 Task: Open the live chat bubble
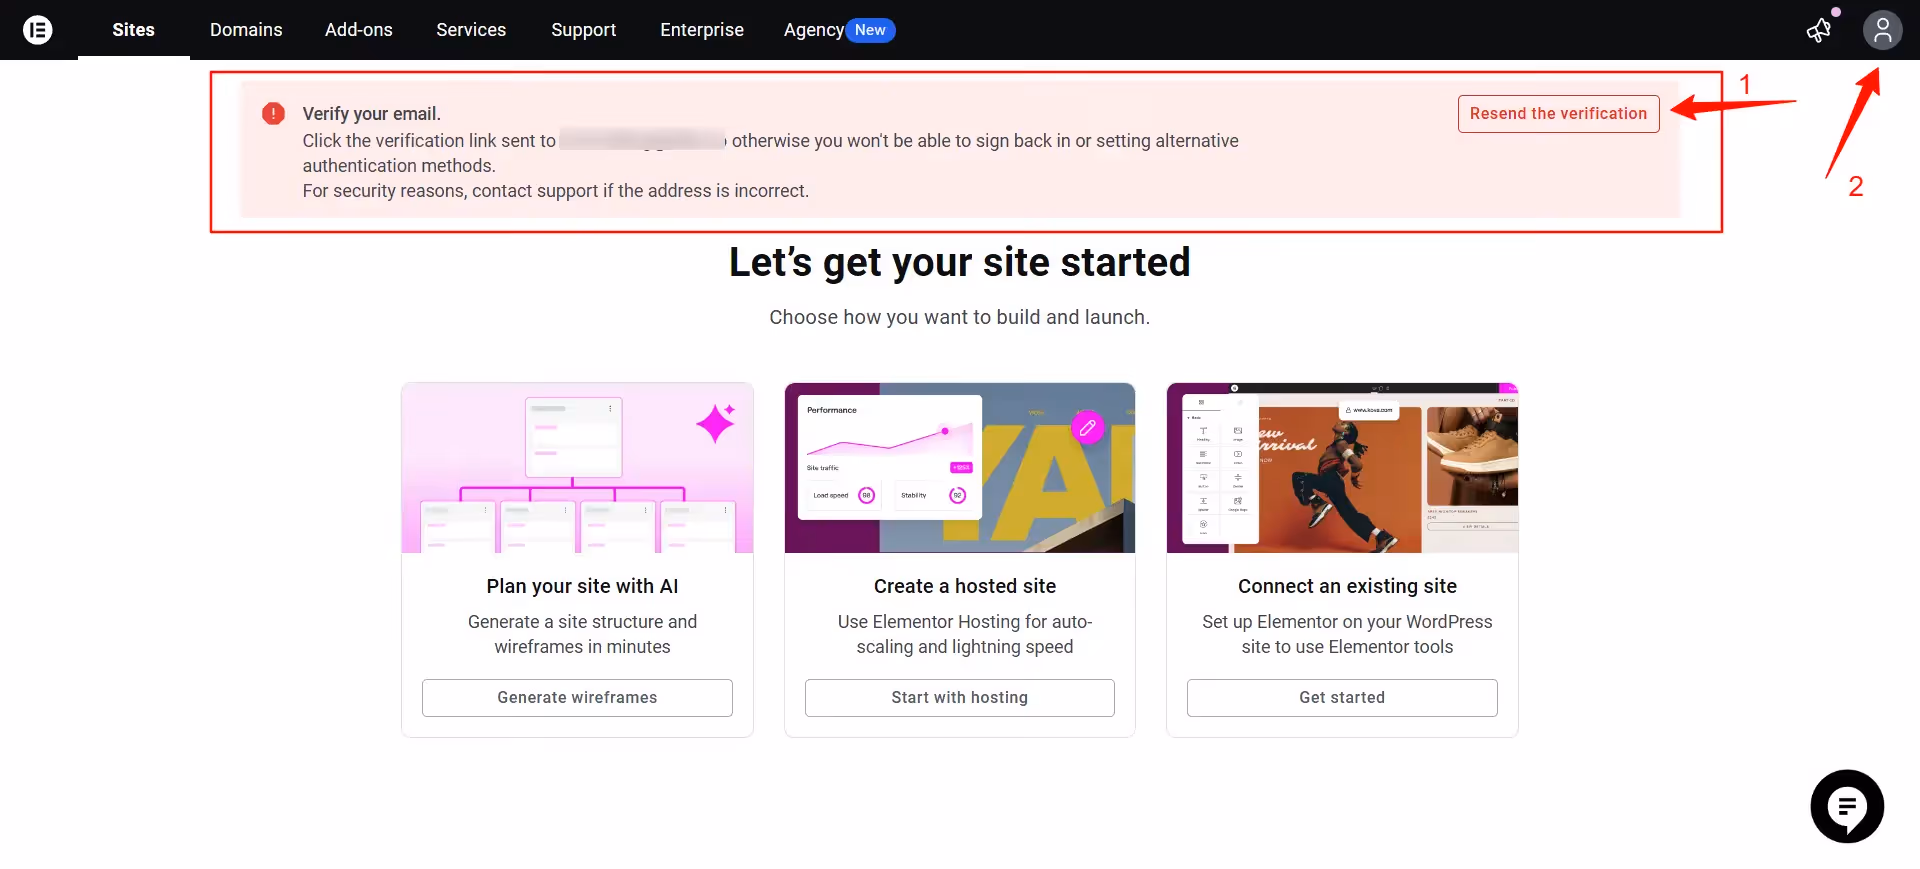click(x=1847, y=806)
